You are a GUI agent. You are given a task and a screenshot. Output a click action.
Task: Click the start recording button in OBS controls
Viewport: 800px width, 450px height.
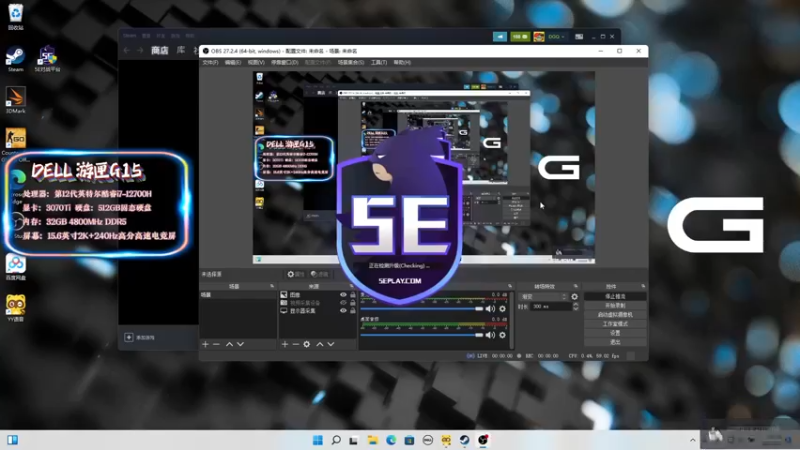coord(615,306)
